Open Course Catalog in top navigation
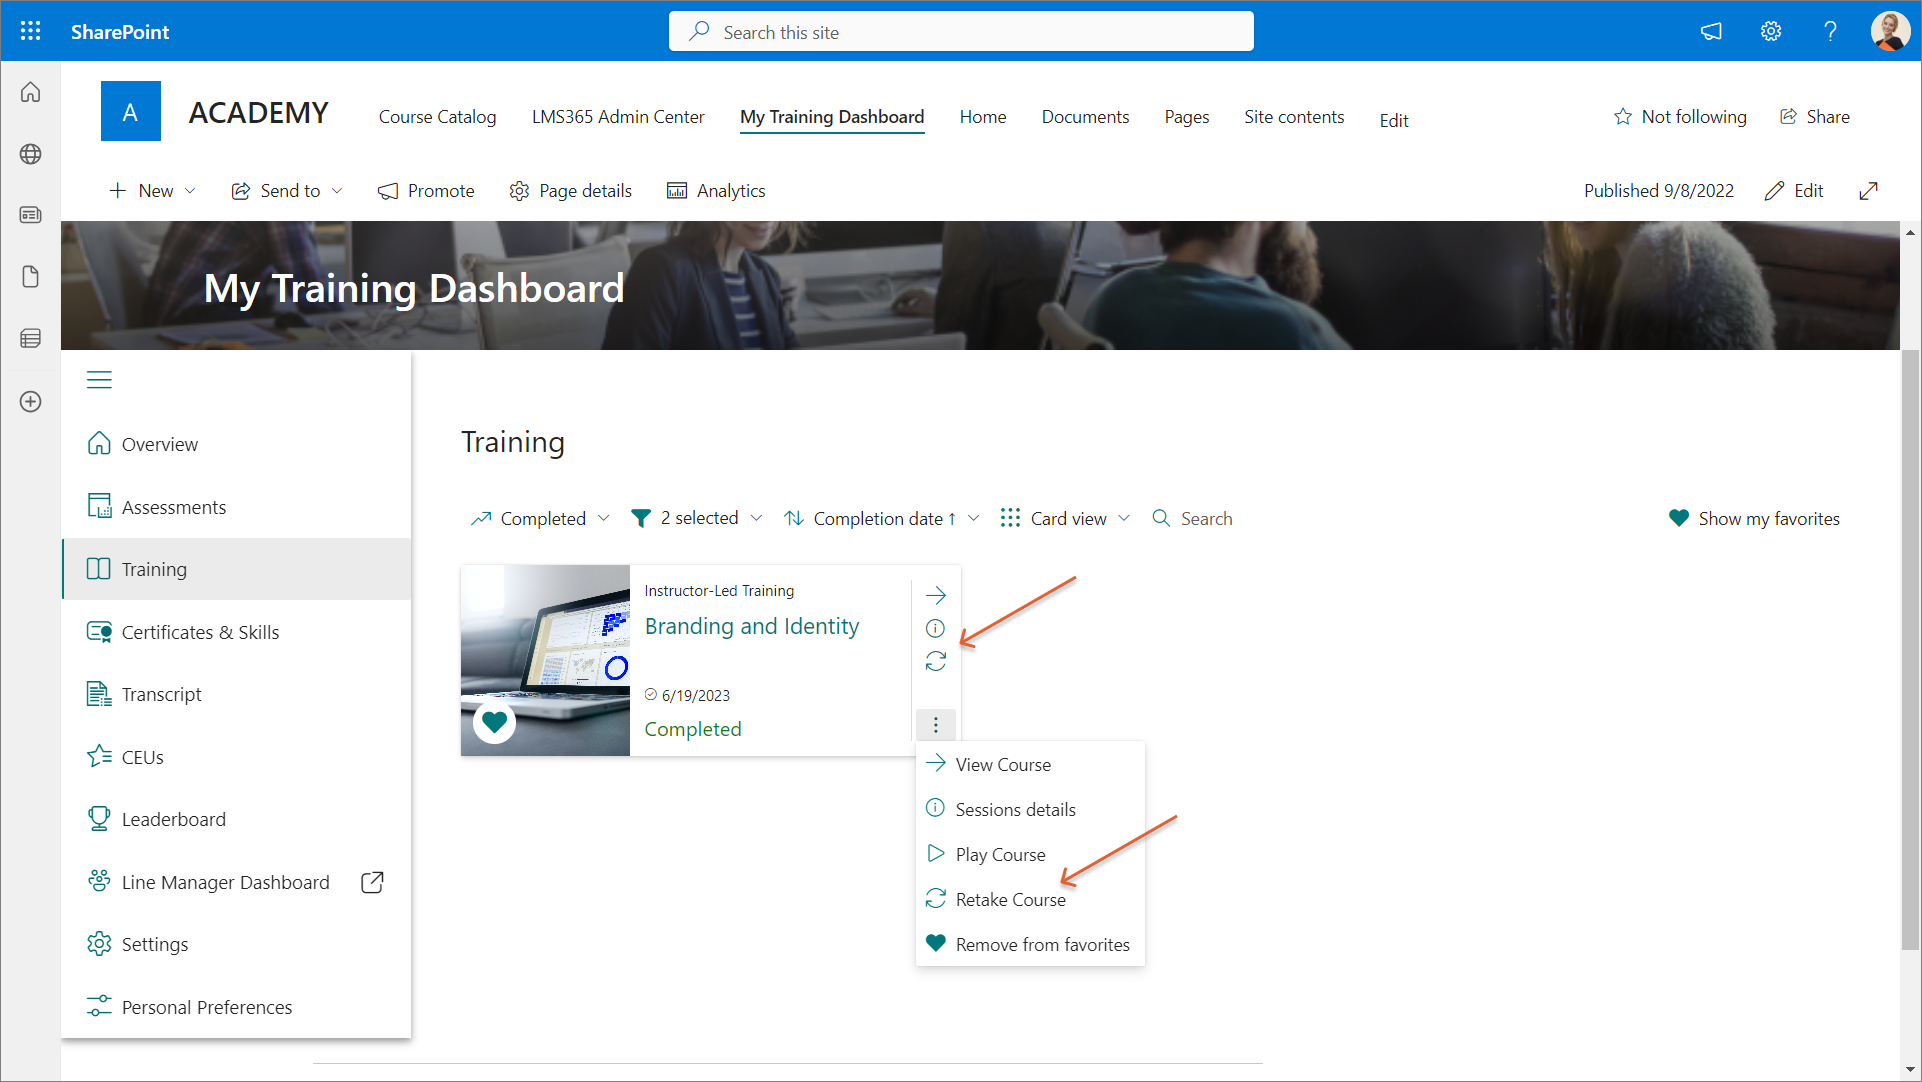This screenshot has width=1922, height=1082. pos(437,117)
